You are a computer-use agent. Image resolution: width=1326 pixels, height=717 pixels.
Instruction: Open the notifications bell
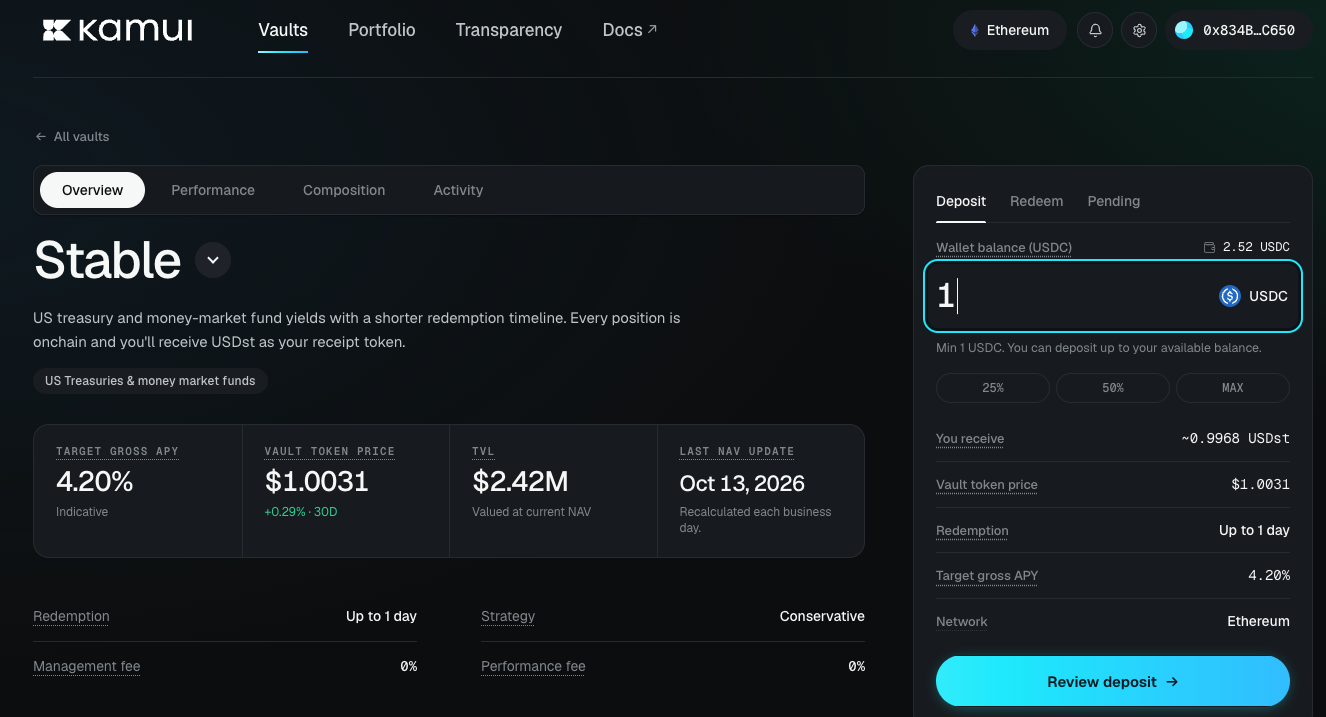(1095, 30)
